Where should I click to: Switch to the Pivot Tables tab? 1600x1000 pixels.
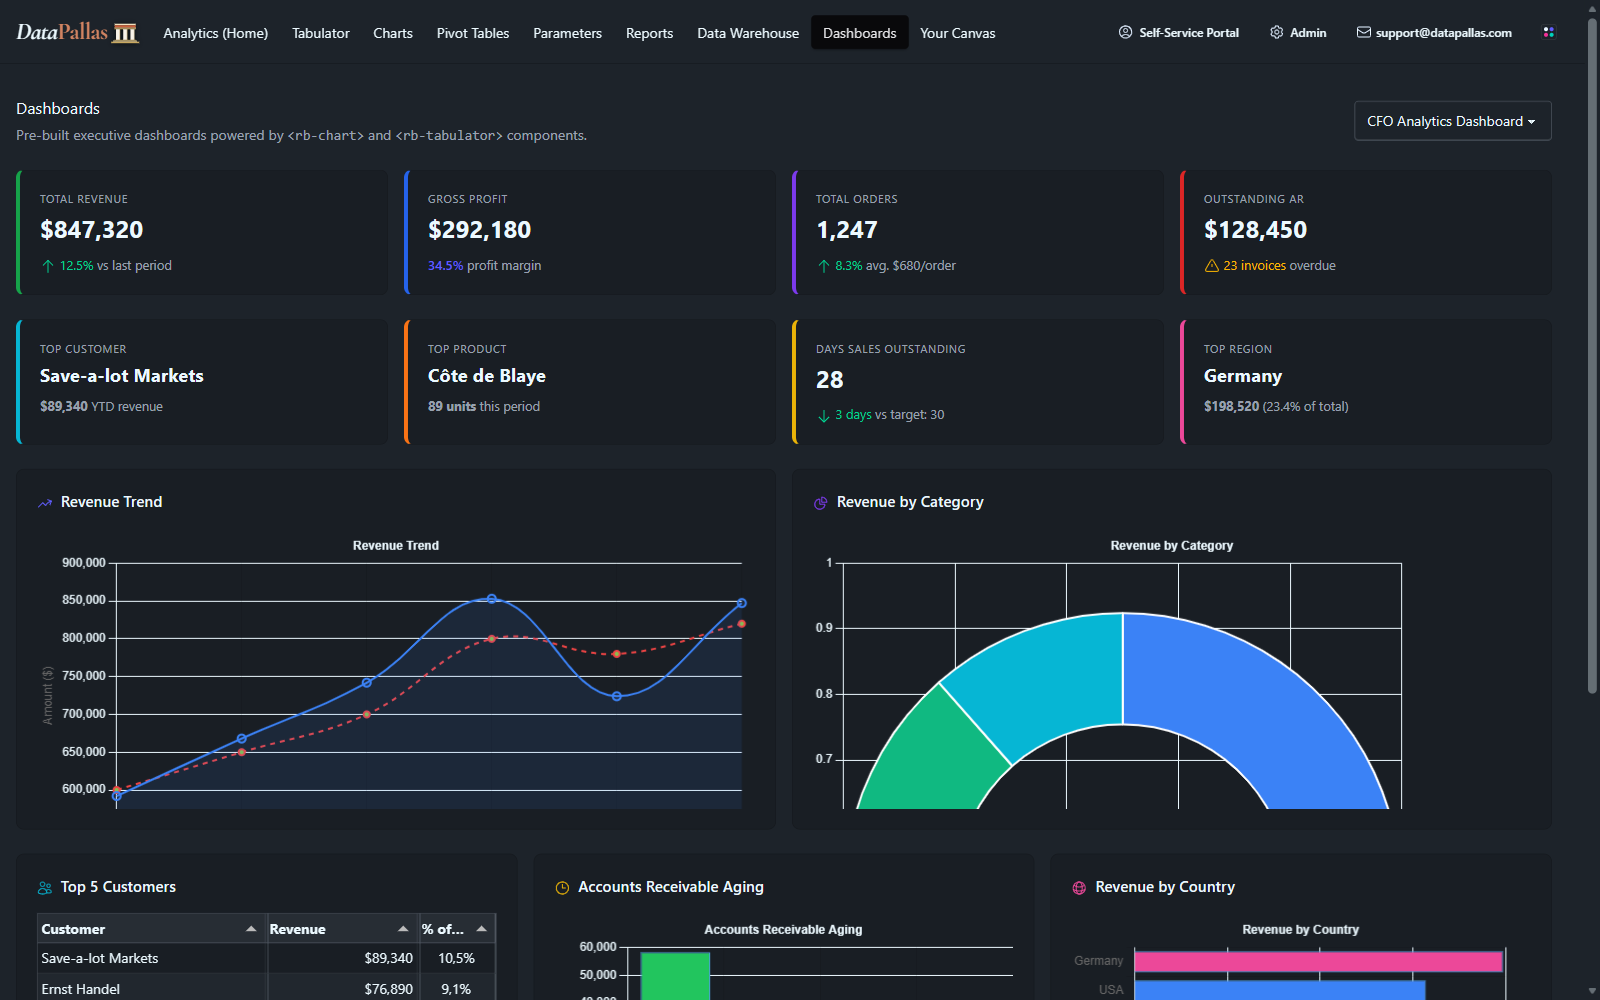click(473, 33)
